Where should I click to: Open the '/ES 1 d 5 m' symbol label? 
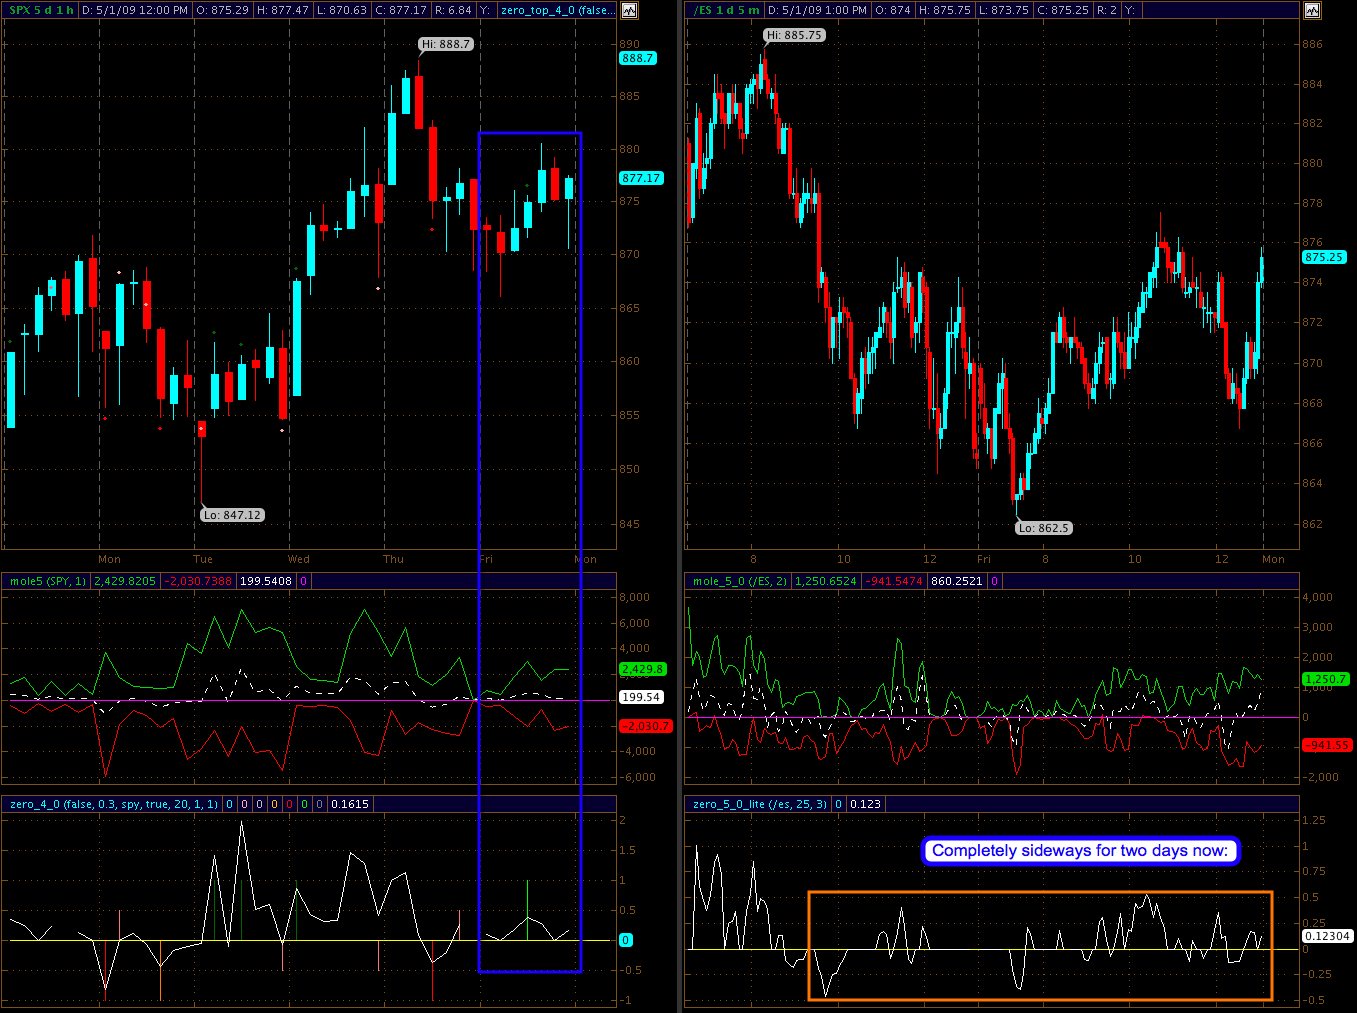tap(726, 10)
